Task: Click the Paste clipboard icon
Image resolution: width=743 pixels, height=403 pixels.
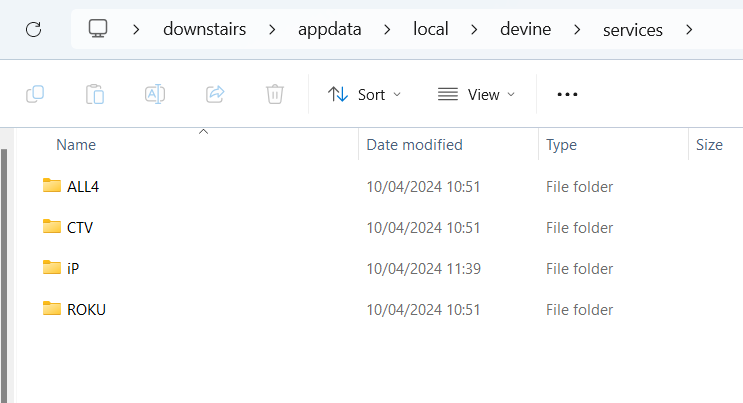Action: pos(95,94)
